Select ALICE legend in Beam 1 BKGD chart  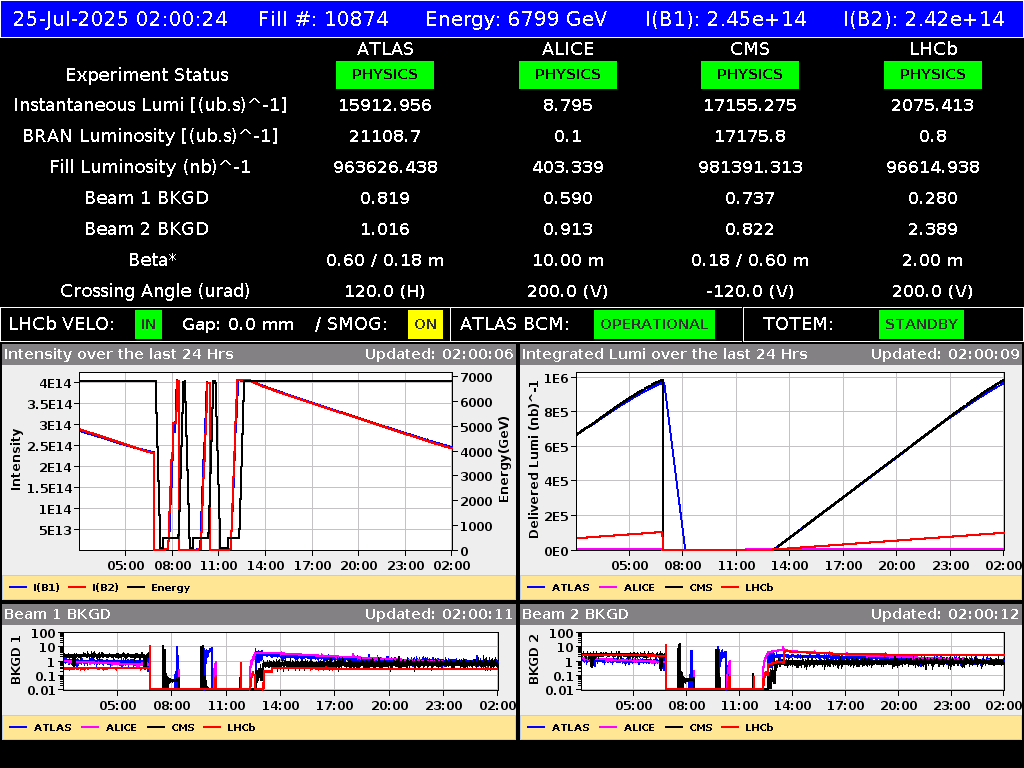coord(109,727)
